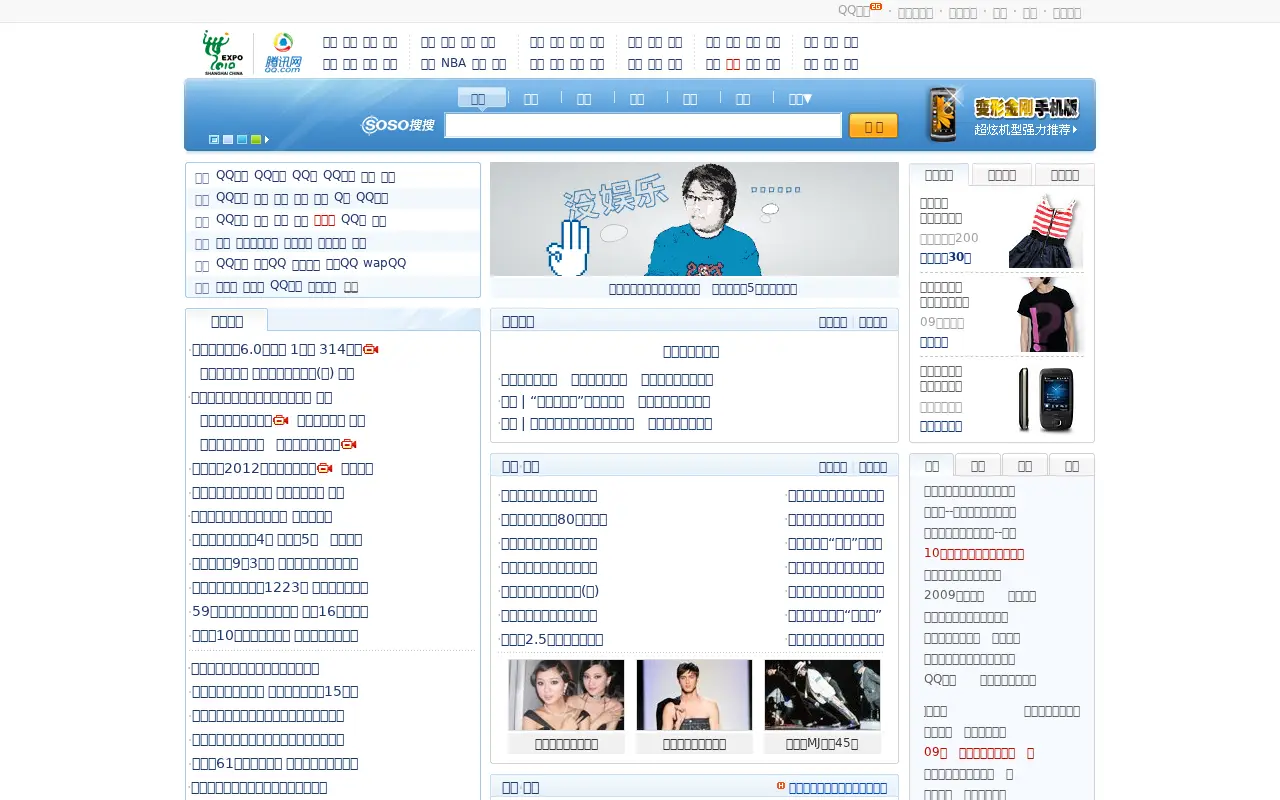The width and height of the screenshot is (1280, 800).
Task: Open the headline containing '1223'
Action: [280, 587]
